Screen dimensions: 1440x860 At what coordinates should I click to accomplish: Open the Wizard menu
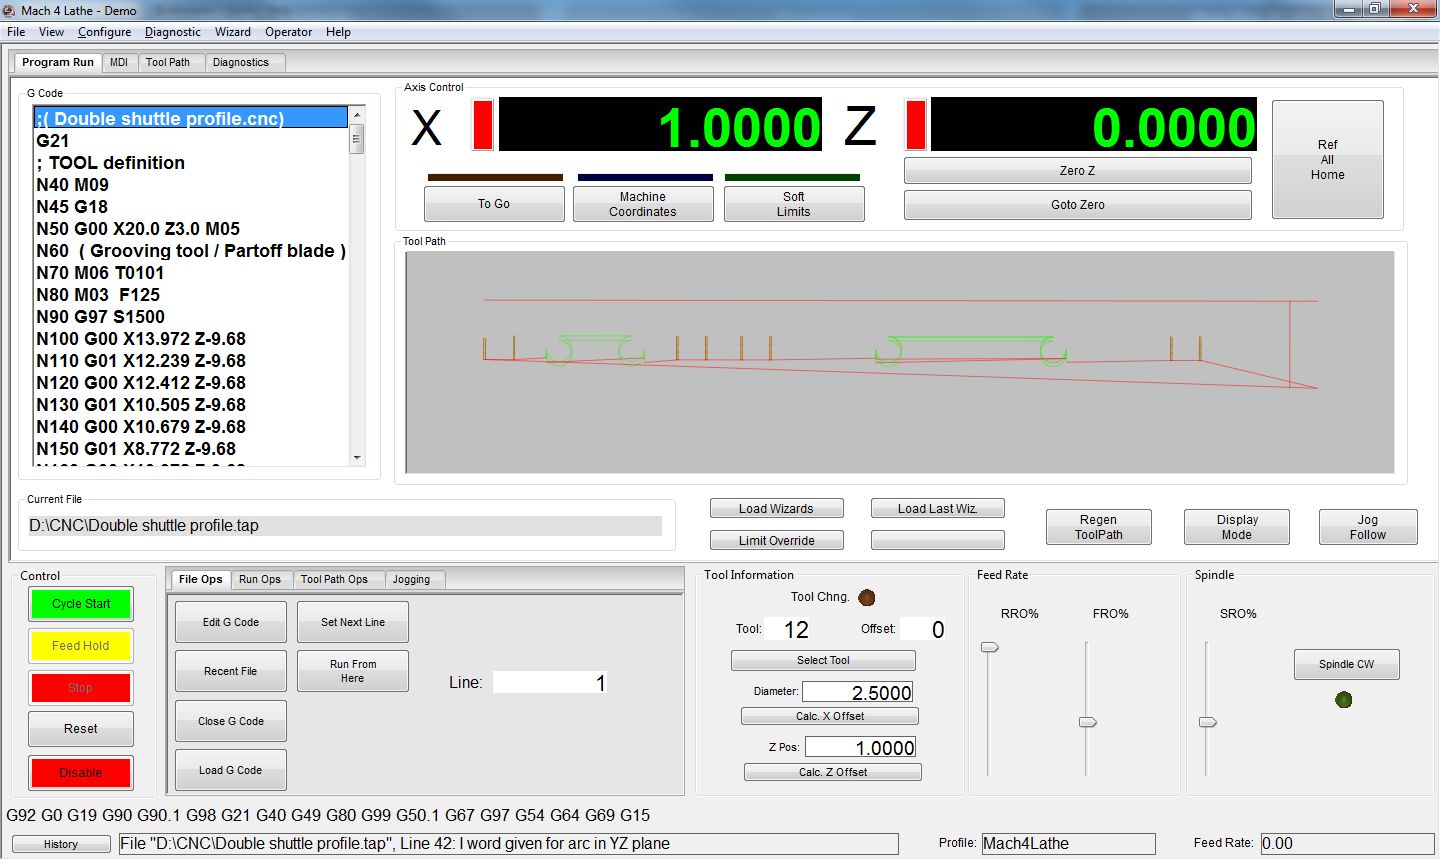tap(233, 32)
